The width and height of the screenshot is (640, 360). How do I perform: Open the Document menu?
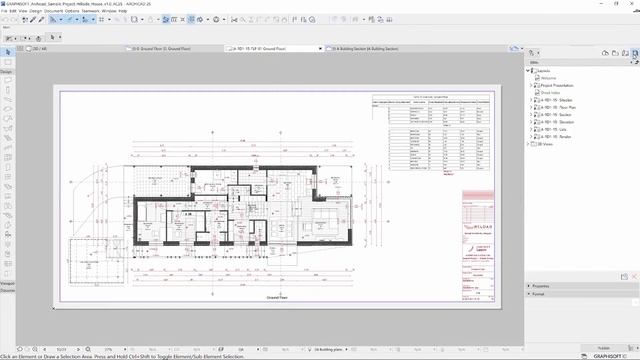[x=53, y=11]
